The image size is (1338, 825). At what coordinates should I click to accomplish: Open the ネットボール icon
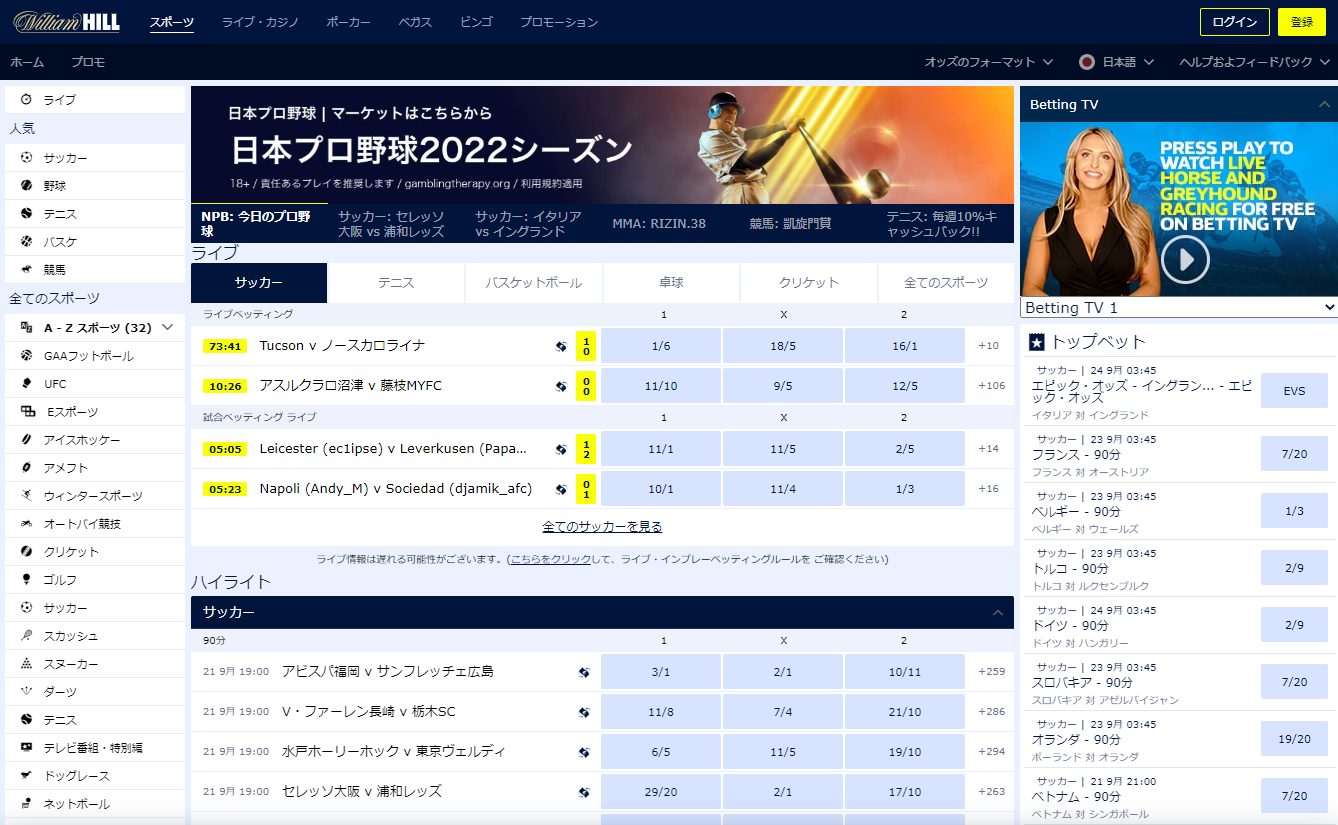coord(26,804)
